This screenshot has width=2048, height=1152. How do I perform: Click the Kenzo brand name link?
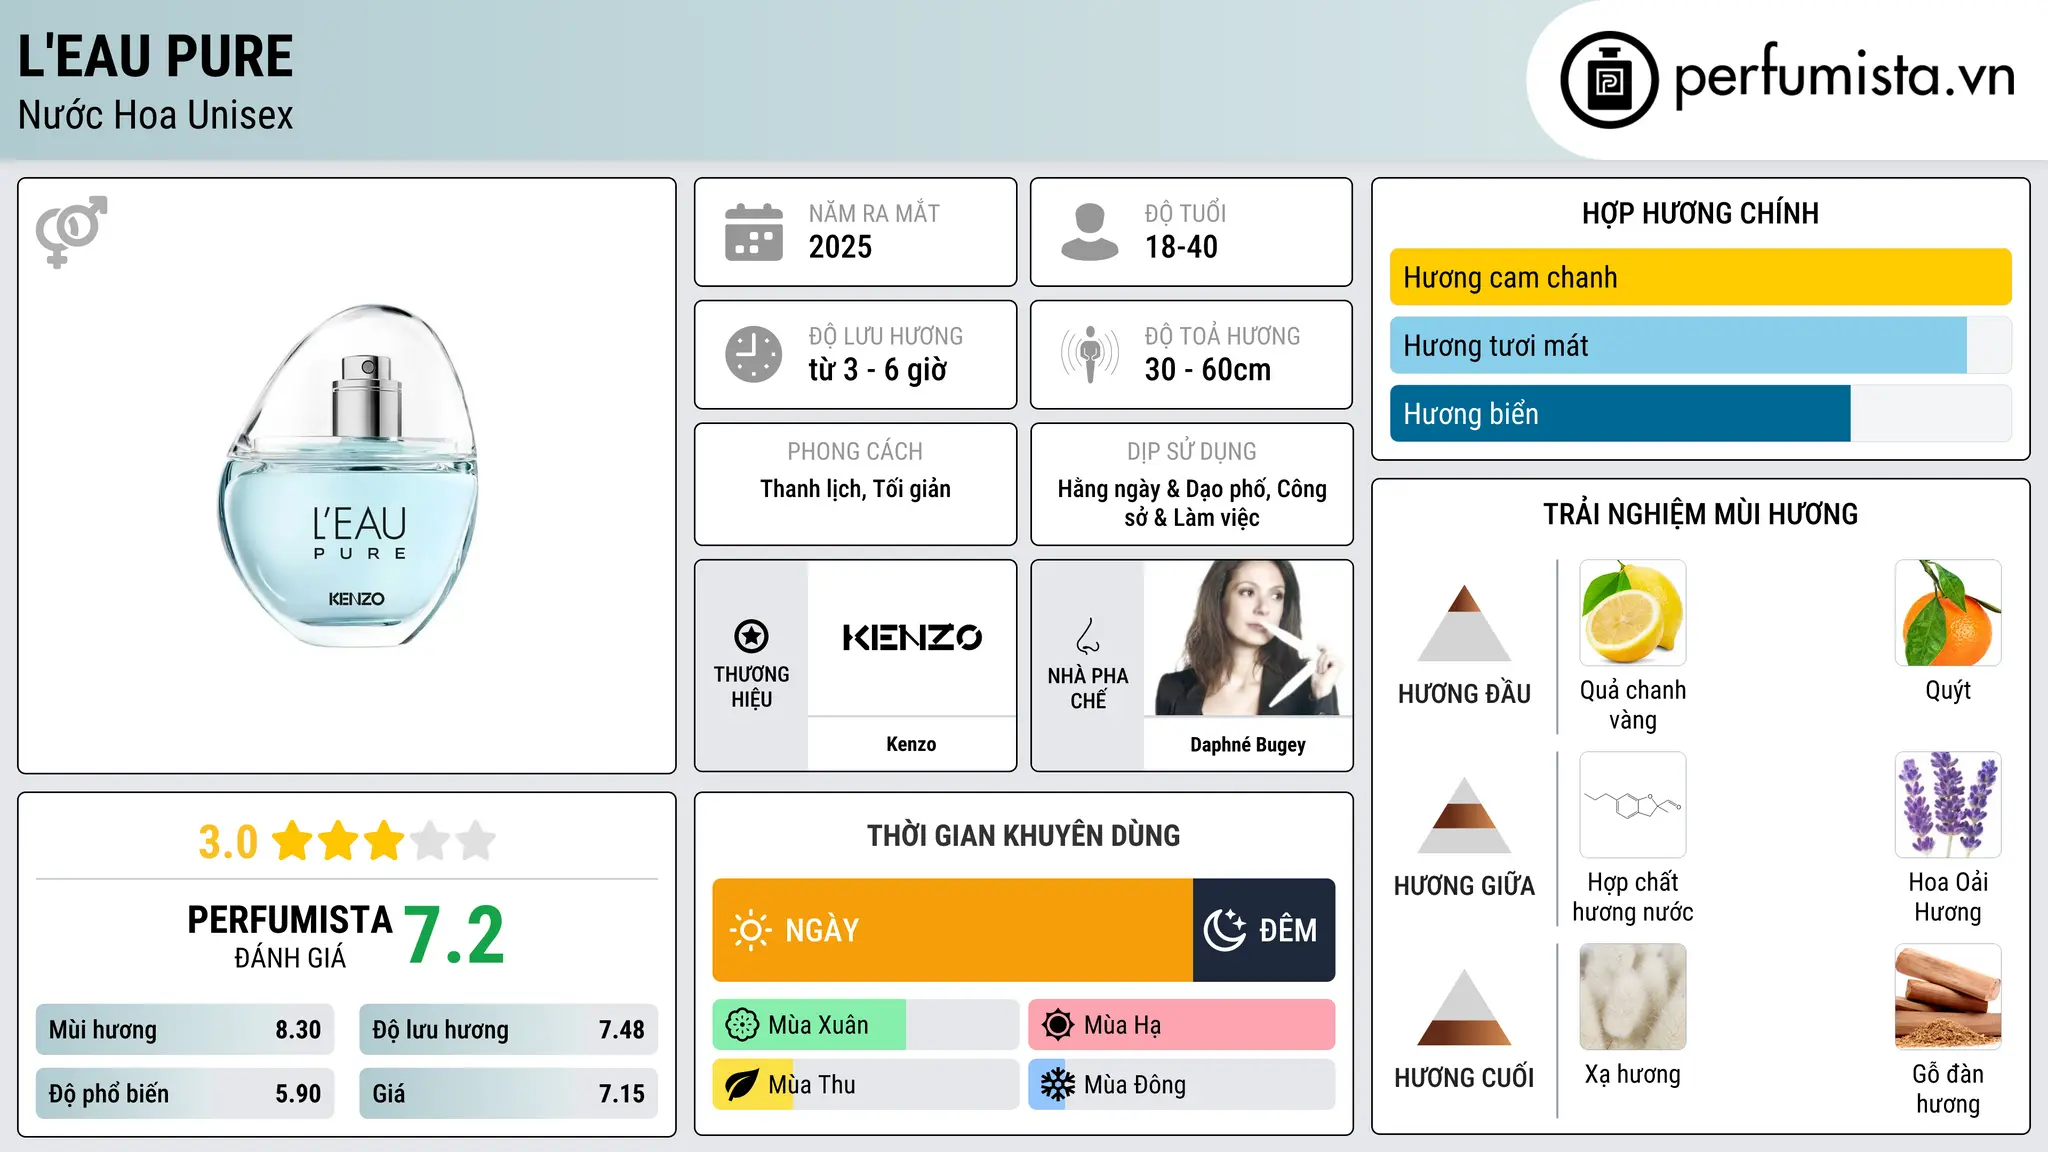(x=911, y=744)
